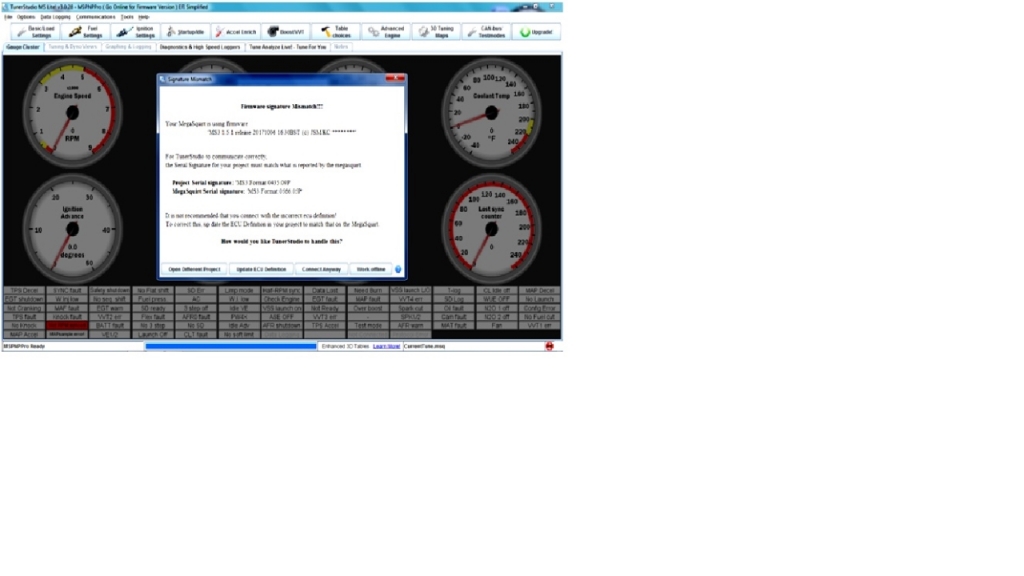Switch to the Graphing & Logging tab

[x=128, y=47]
